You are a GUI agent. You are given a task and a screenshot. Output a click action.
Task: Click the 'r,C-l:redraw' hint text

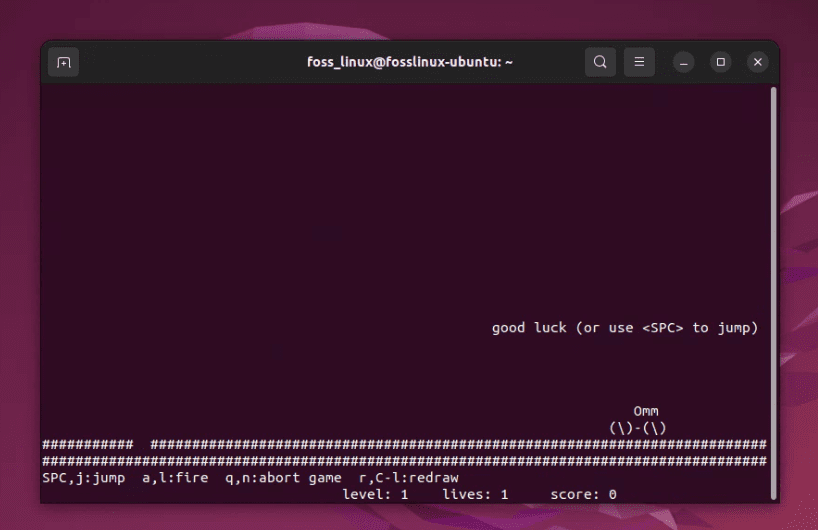coord(408,478)
